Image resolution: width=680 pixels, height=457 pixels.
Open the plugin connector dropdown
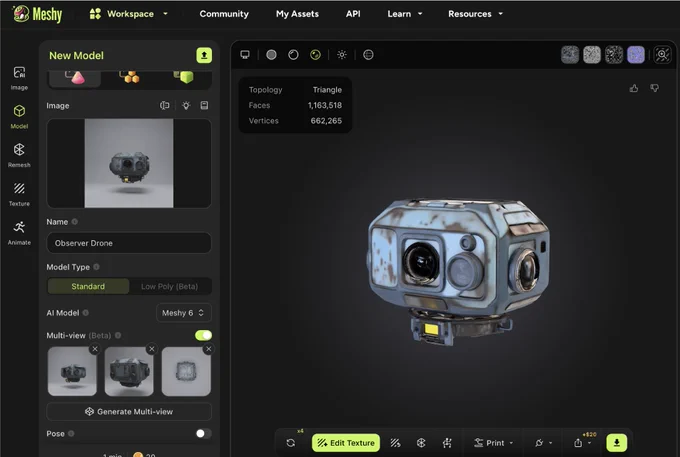pos(543,443)
